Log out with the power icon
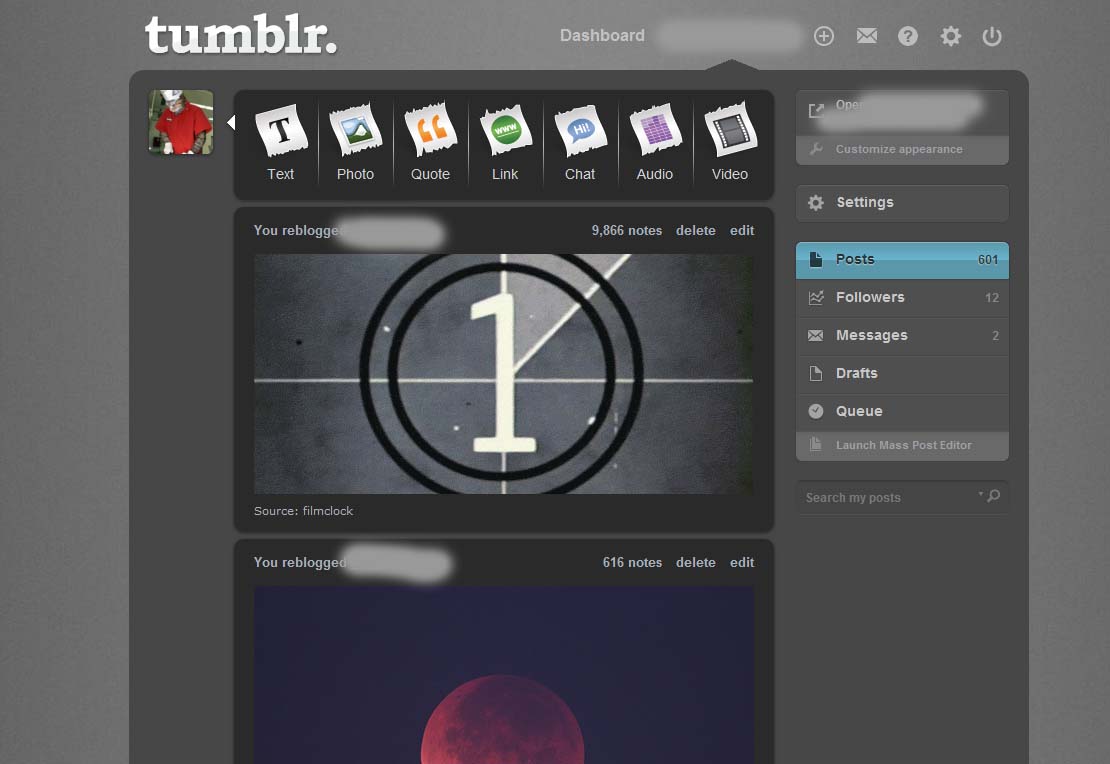Screen dimensions: 1110x764 992,36
